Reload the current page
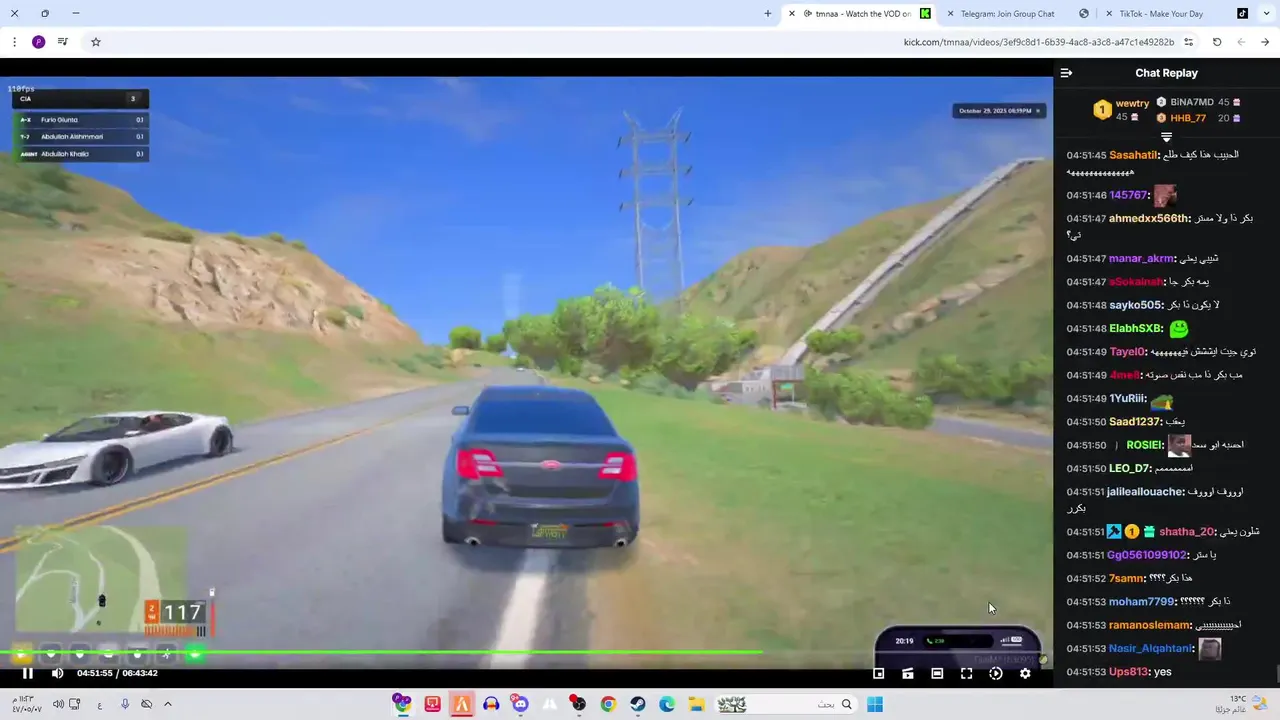Screen dimensions: 1280x720 pyautogui.click(x=1217, y=42)
